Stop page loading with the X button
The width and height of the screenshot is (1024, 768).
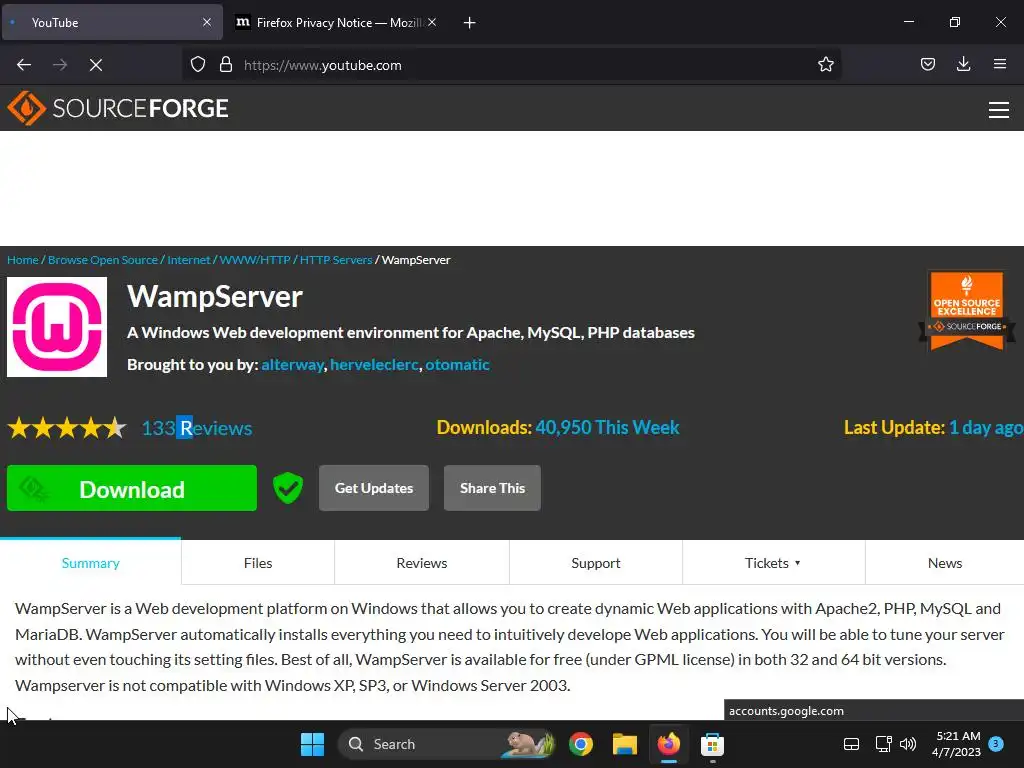(x=96, y=65)
